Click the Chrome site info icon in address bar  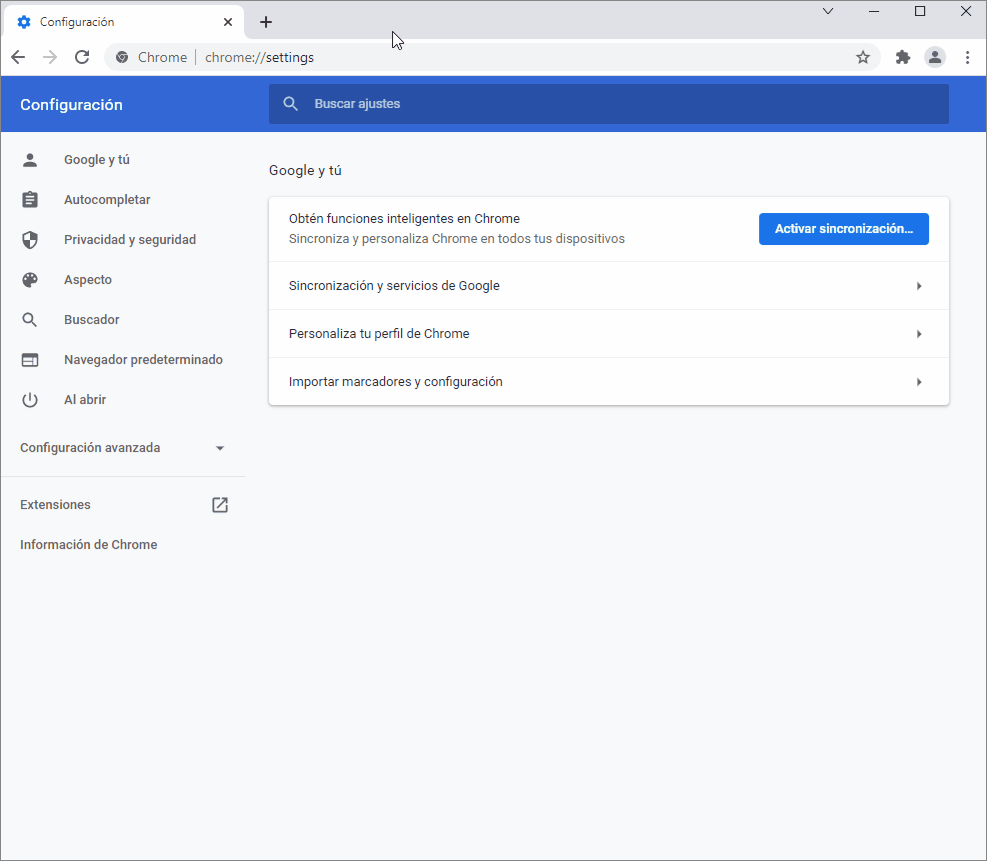tap(122, 57)
